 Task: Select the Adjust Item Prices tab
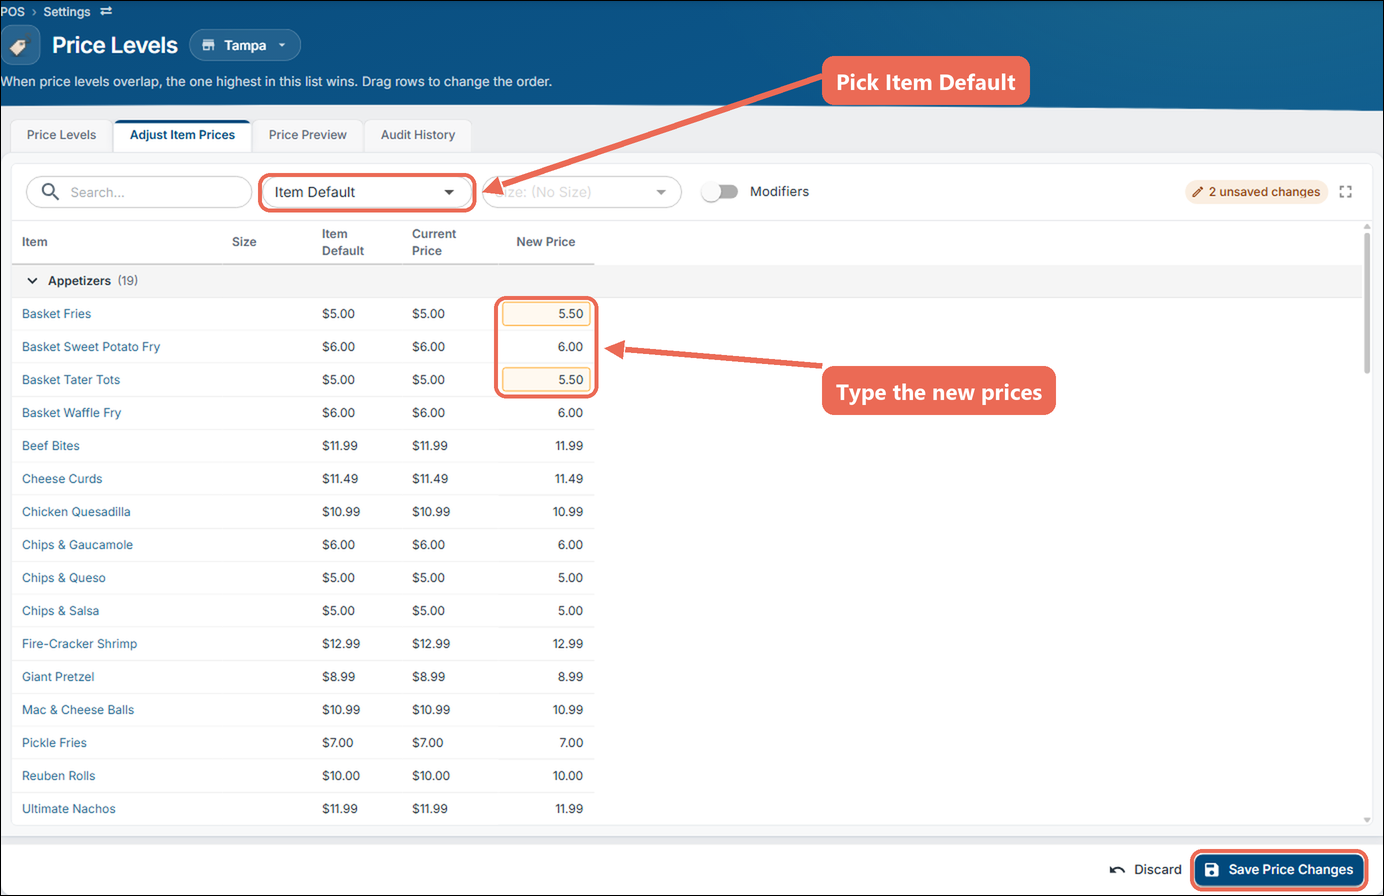click(183, 135)
